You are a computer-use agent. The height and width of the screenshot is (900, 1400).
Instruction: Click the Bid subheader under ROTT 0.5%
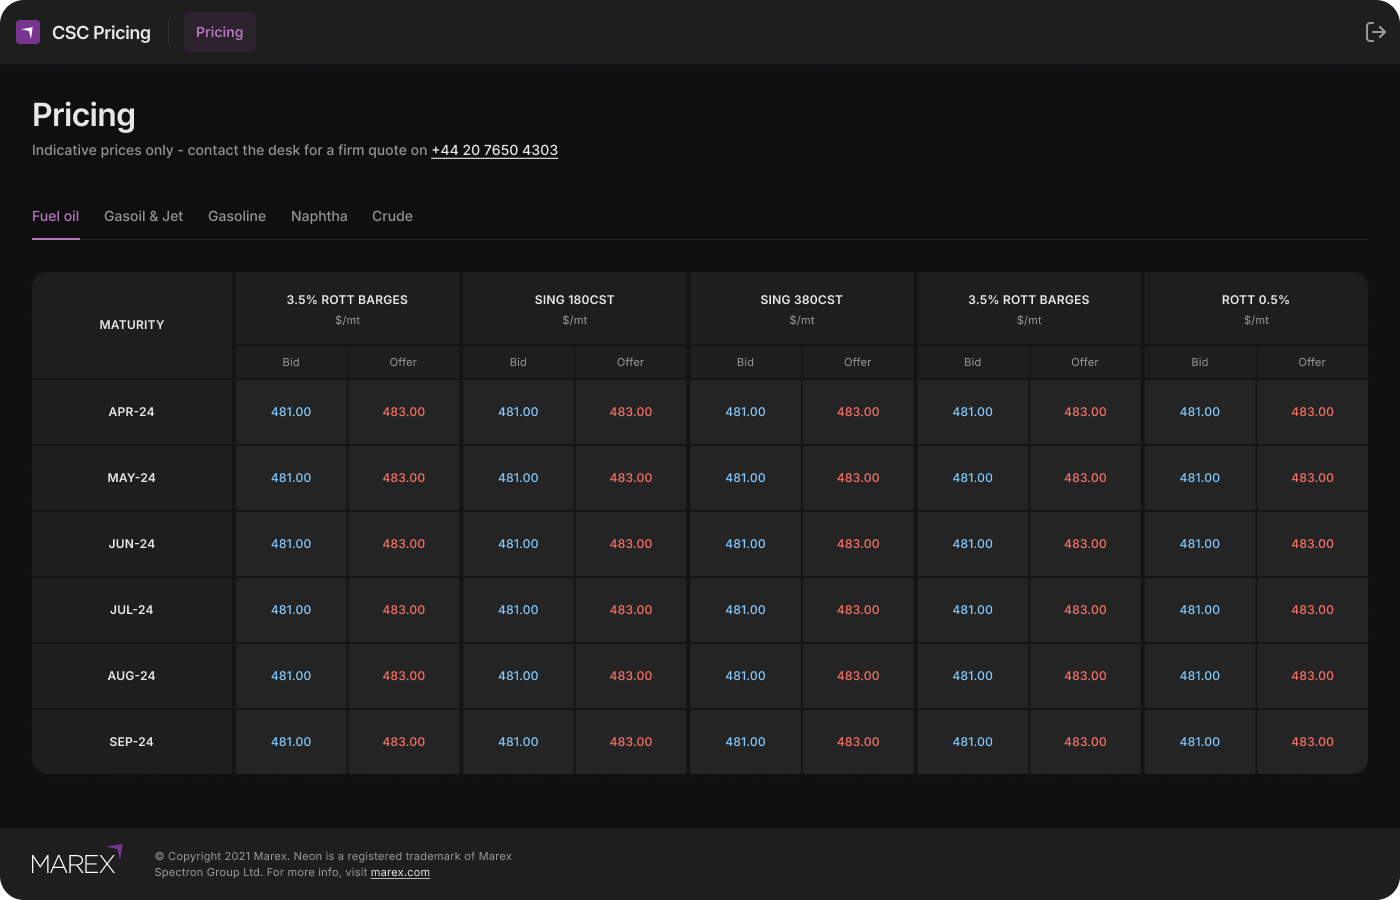point(1200,362)
